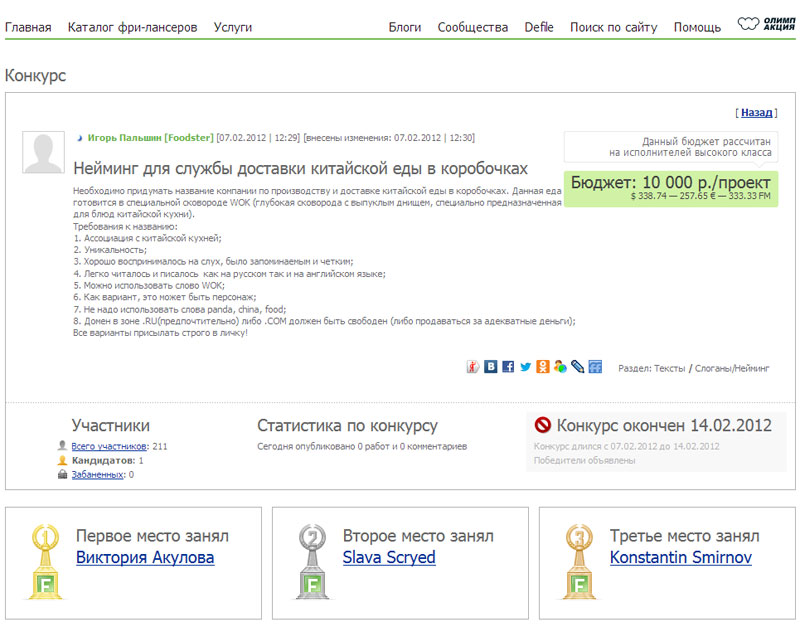Open the Блоги section
This screenshot has width=800, height=627.
point(405,28)
